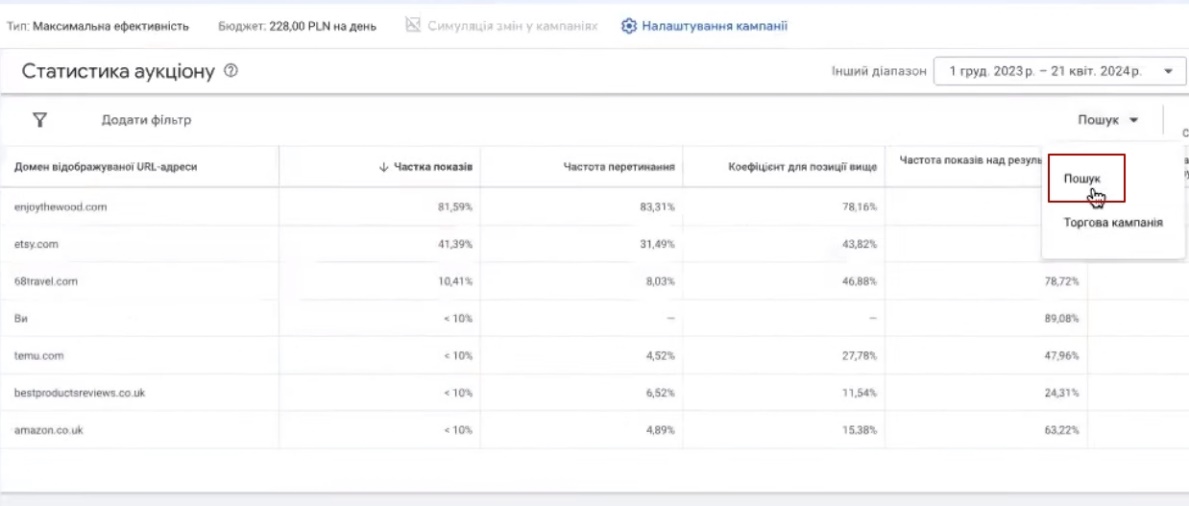Click Додати фільтр
1189x506 pixels.
pyautogui.click(x=146, y=120)
